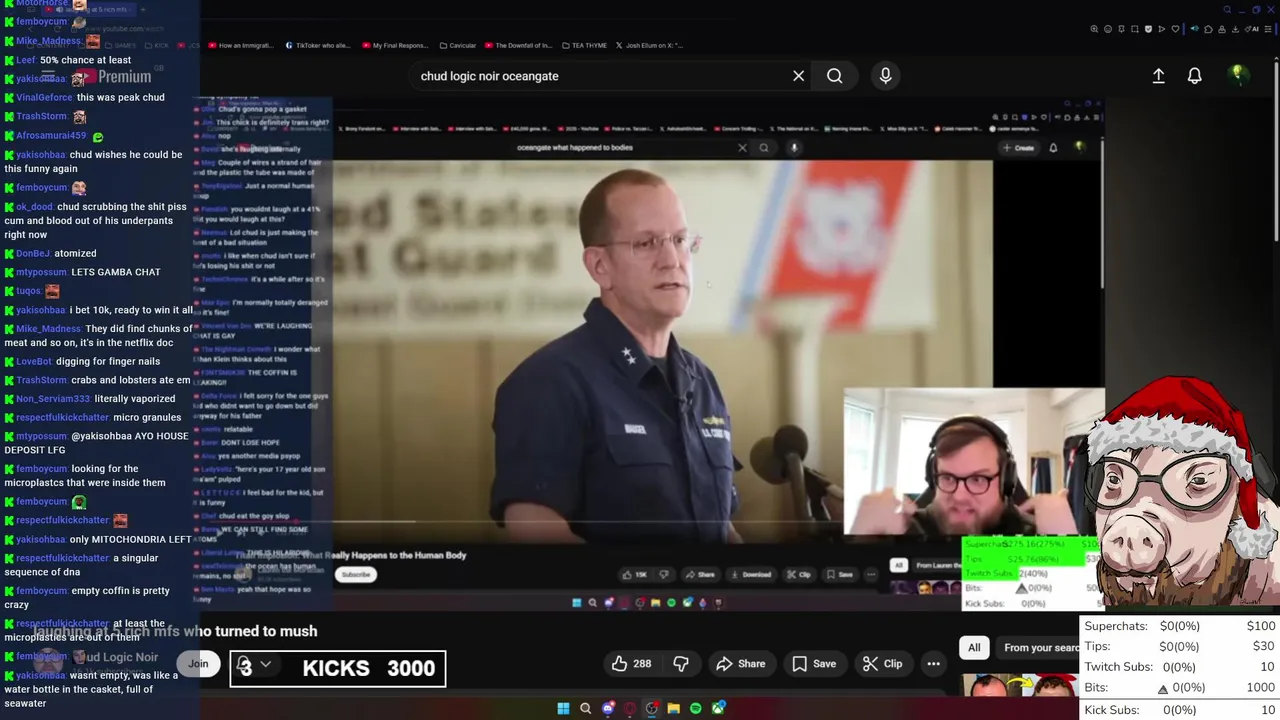Open the three-dot more actions menu
1280x720 pixels.
tap(933, 663)
